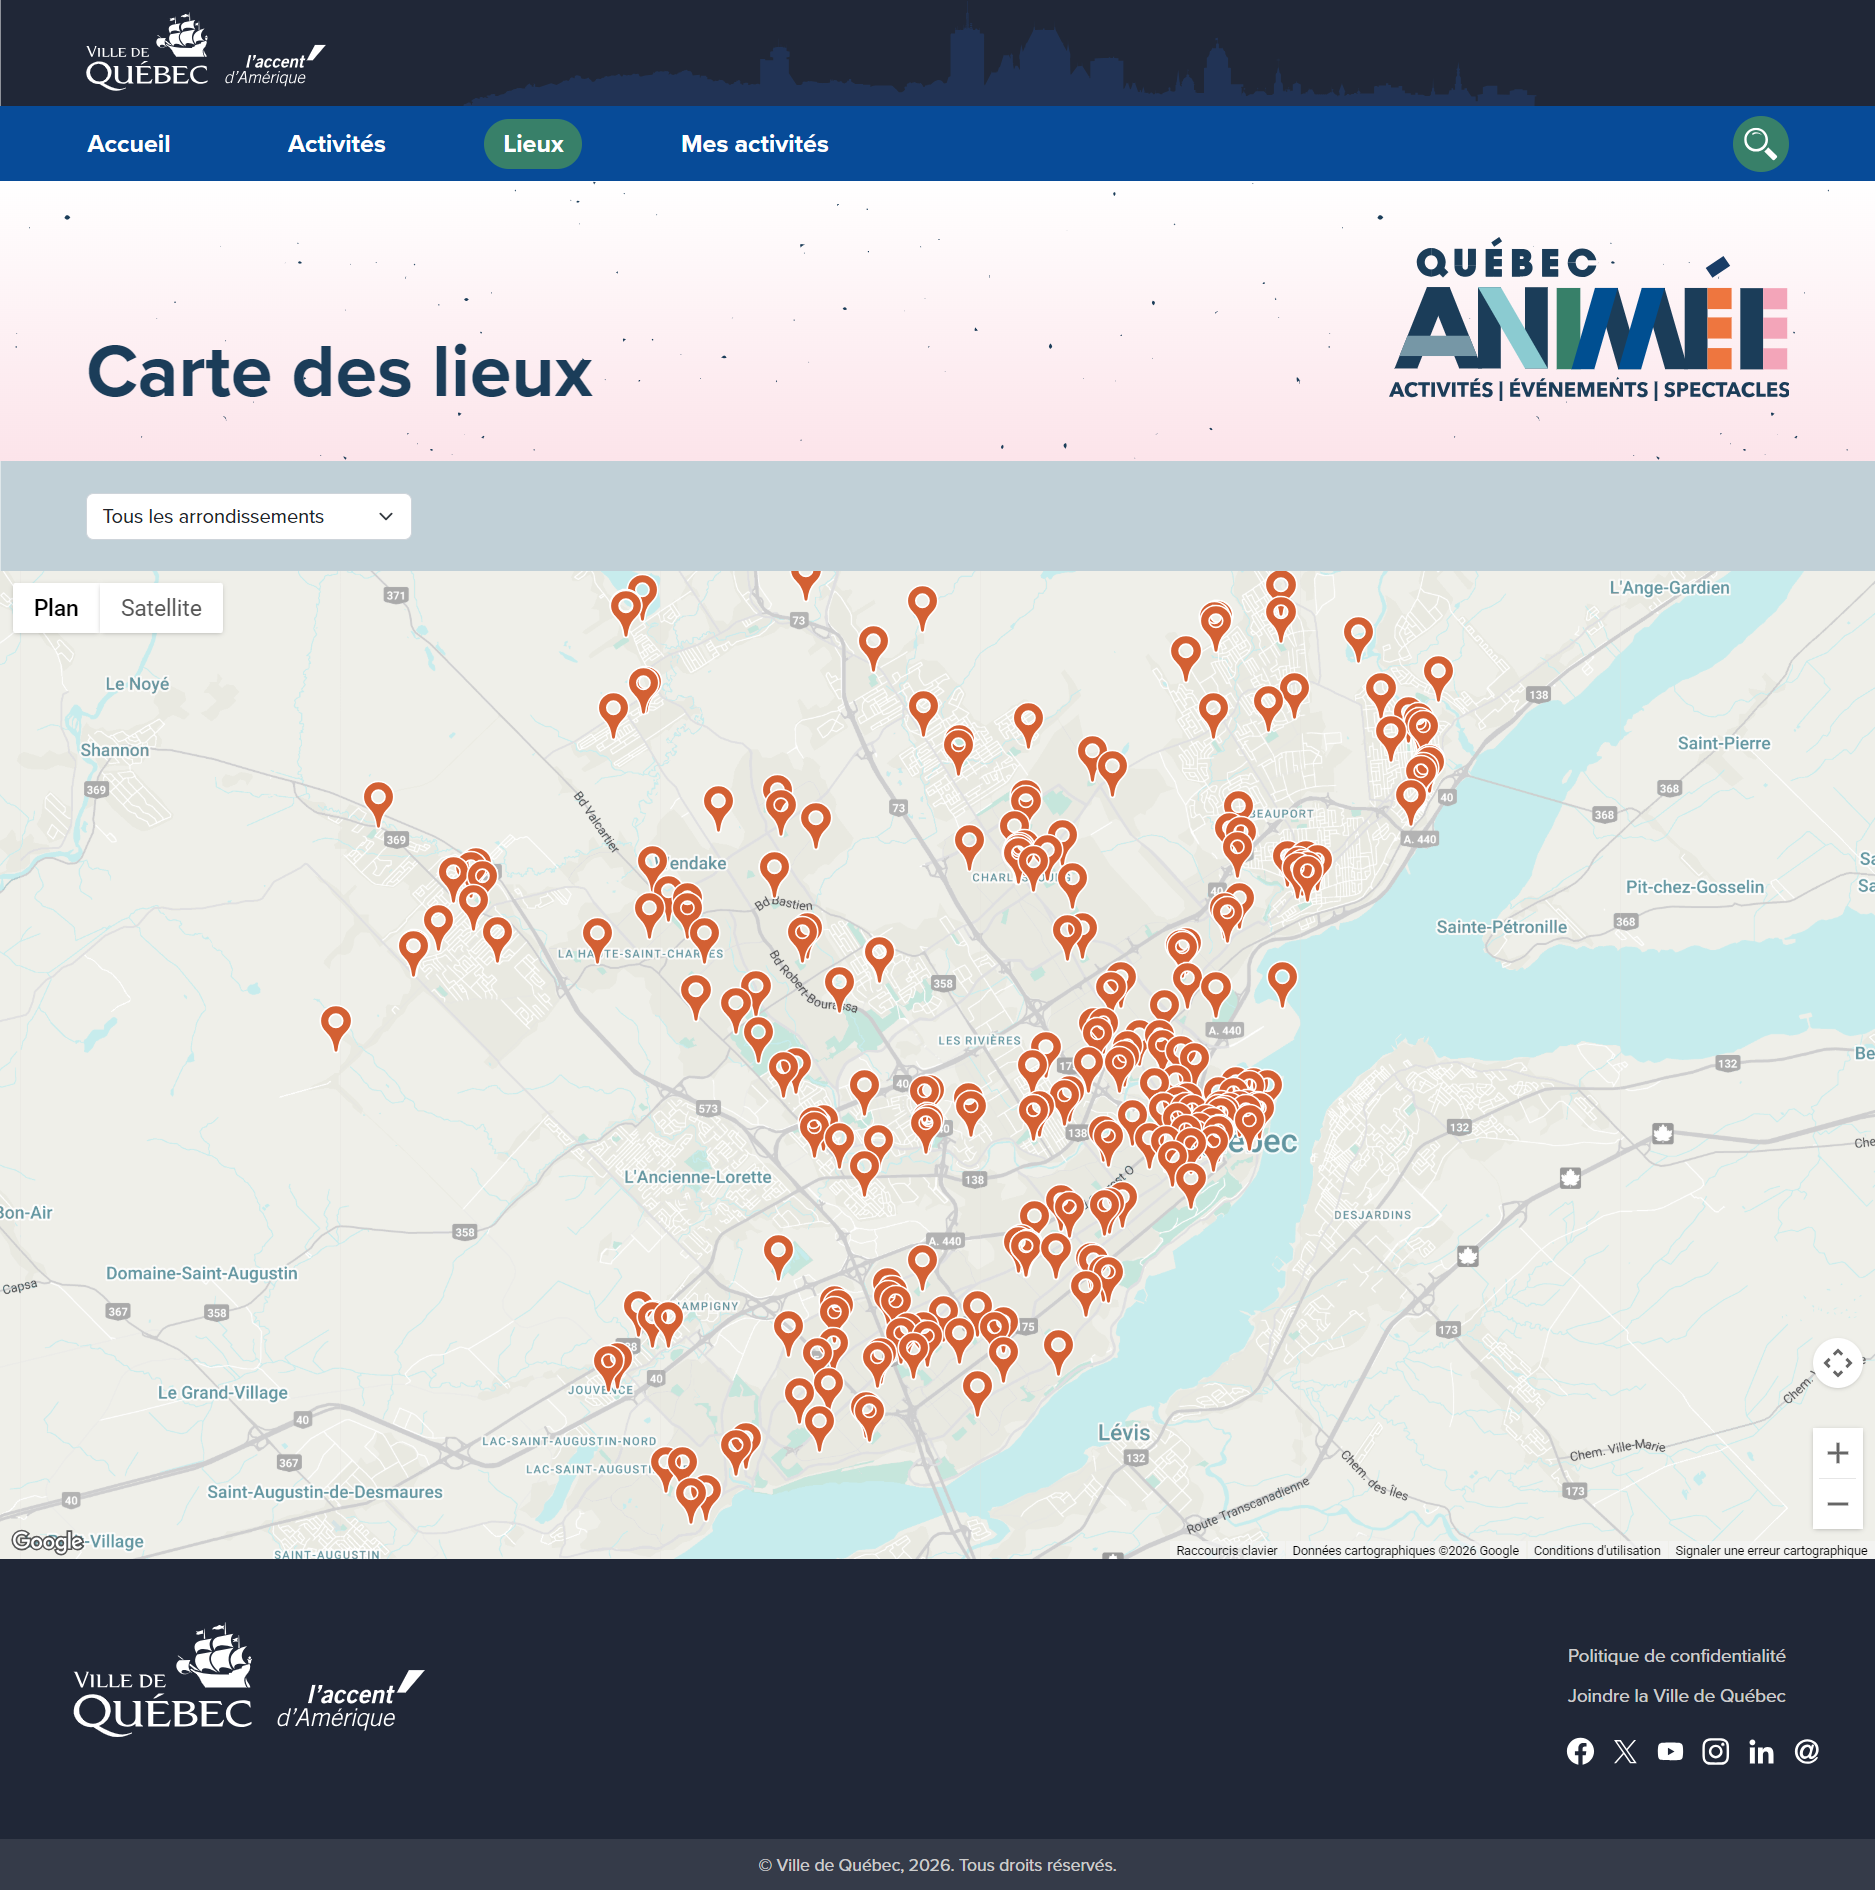Click the Threads @ icon in footer
Viewport: 1875px width, 1890px height.
click(x=1806, y=1751)
